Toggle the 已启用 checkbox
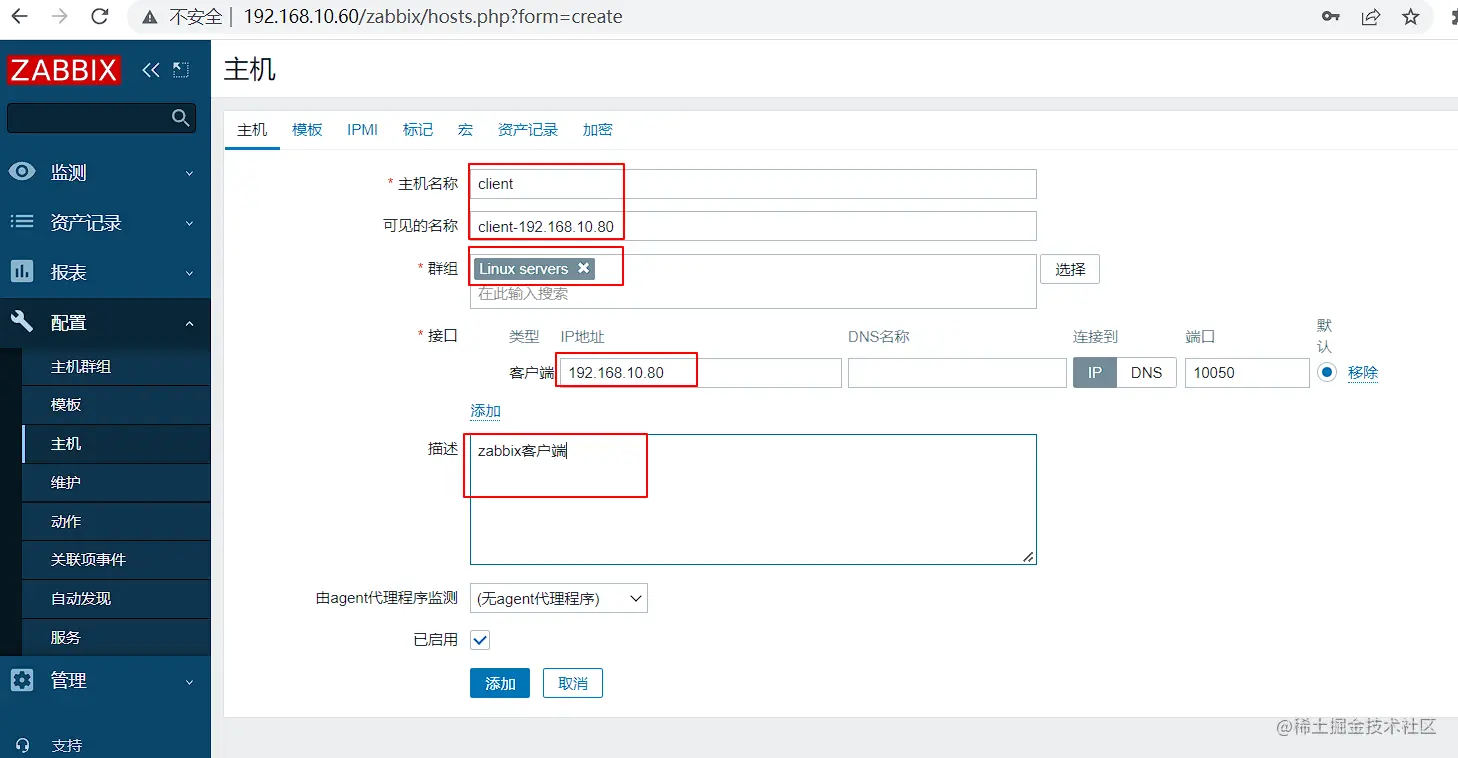The image size is (1458, 758). pos(480,640)
